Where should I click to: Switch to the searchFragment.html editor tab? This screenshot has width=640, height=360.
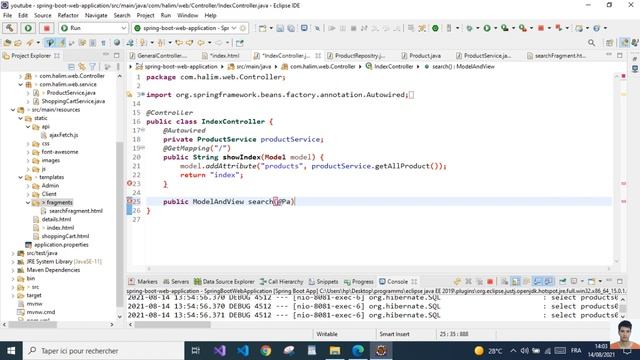[556, 56]
